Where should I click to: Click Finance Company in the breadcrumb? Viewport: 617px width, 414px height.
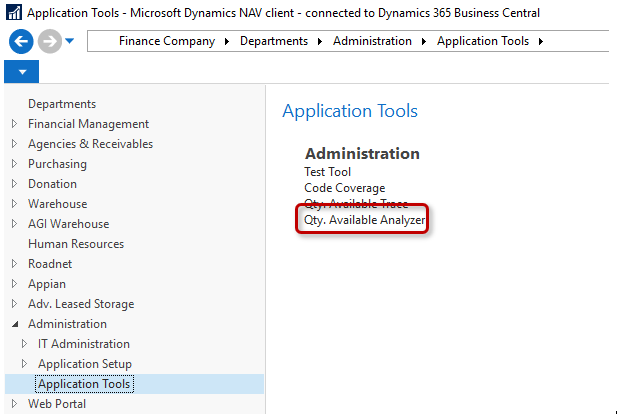pyautogui.click(x=166, y=41)
